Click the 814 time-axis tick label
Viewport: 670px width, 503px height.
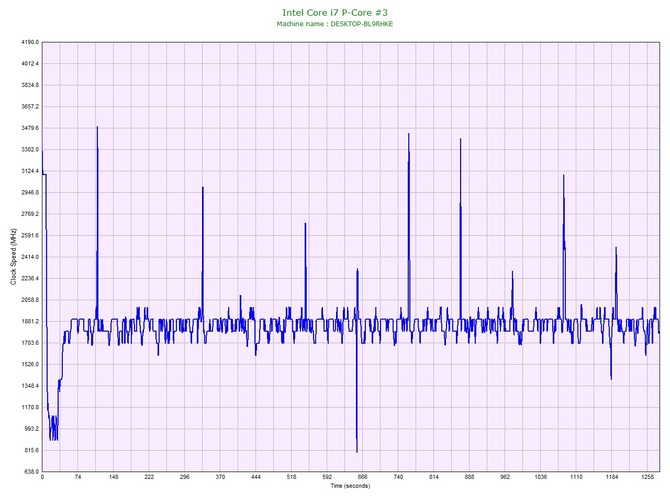click(434, 477)
